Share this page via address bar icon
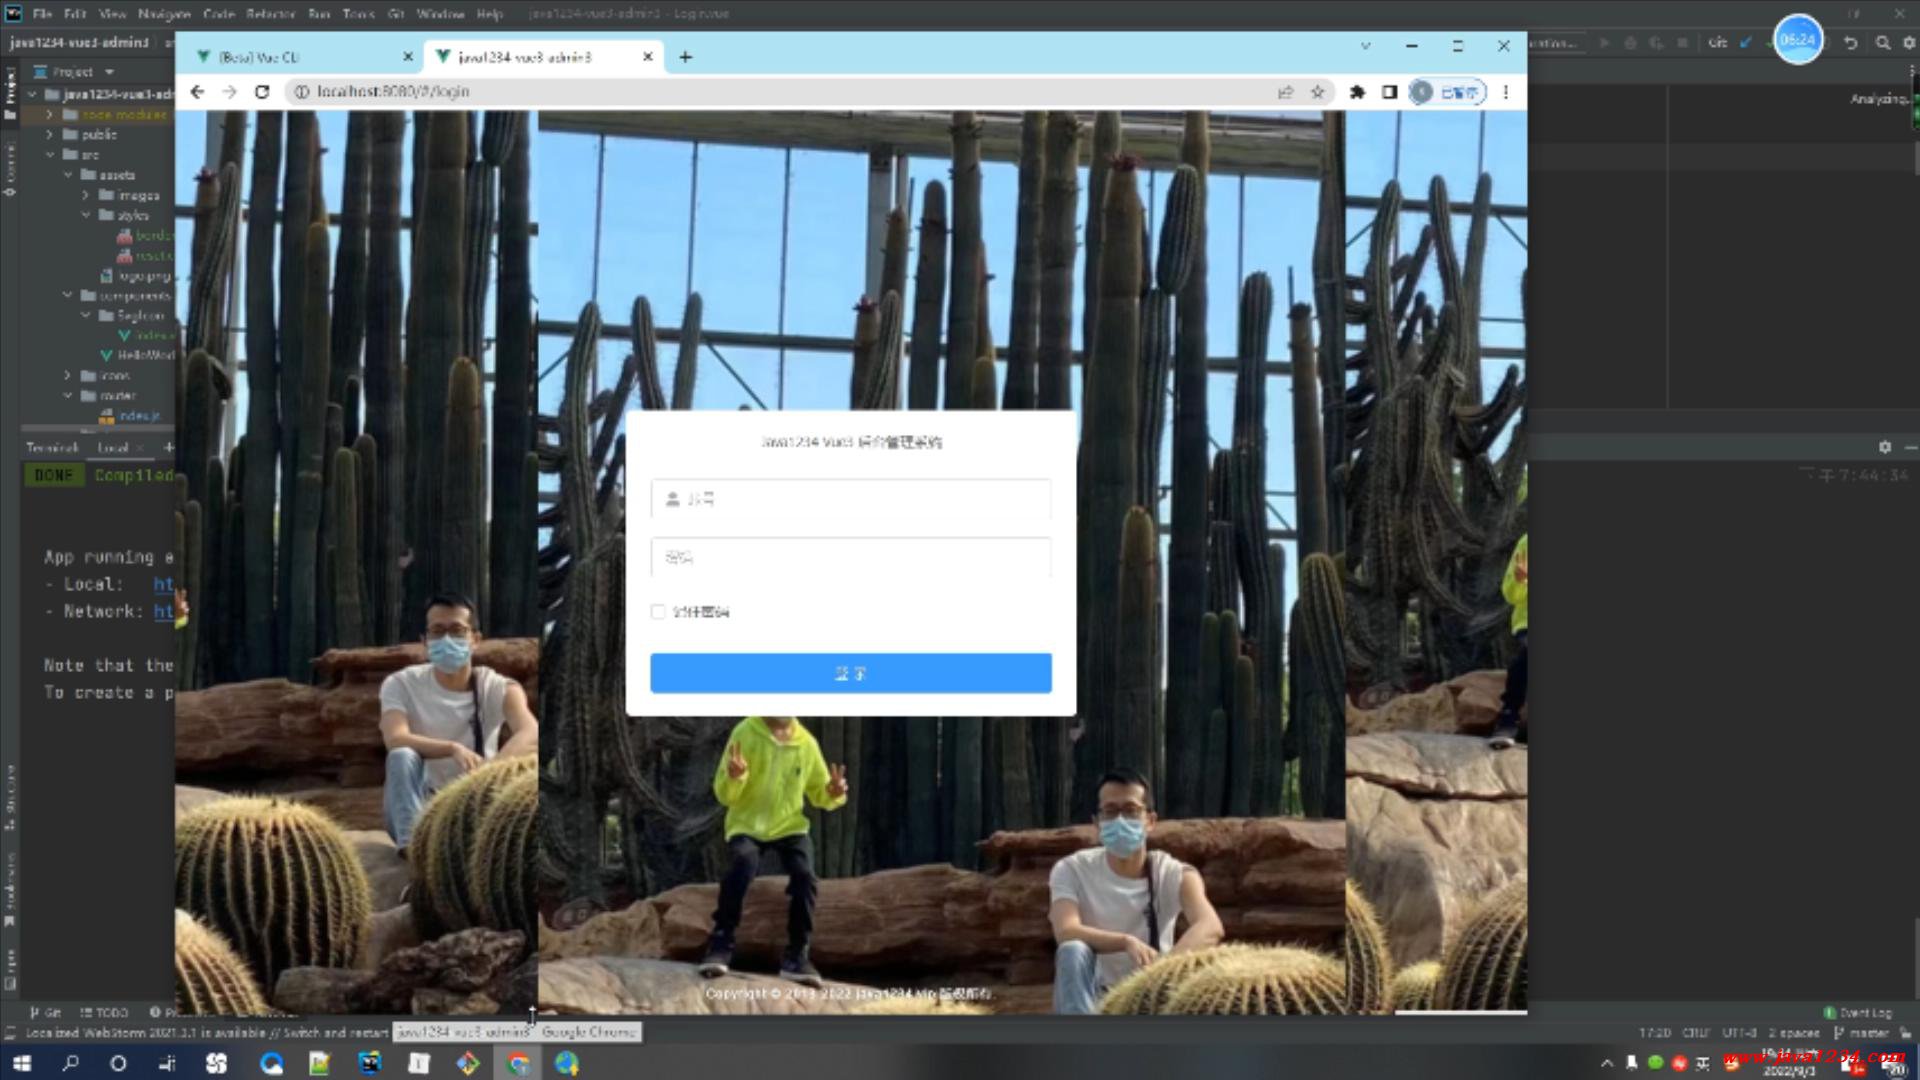Image resolution: width=1920 pixels, height=1080 pixels. (1285, 92)
